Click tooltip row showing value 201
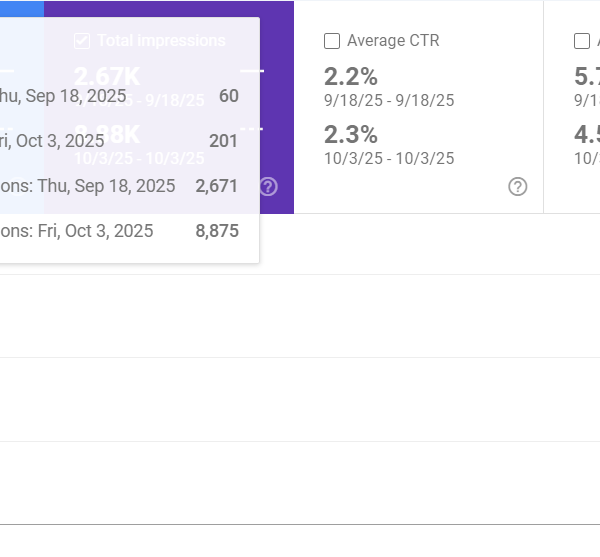Viewport: 600px width, 557px height. pos(120,141)
